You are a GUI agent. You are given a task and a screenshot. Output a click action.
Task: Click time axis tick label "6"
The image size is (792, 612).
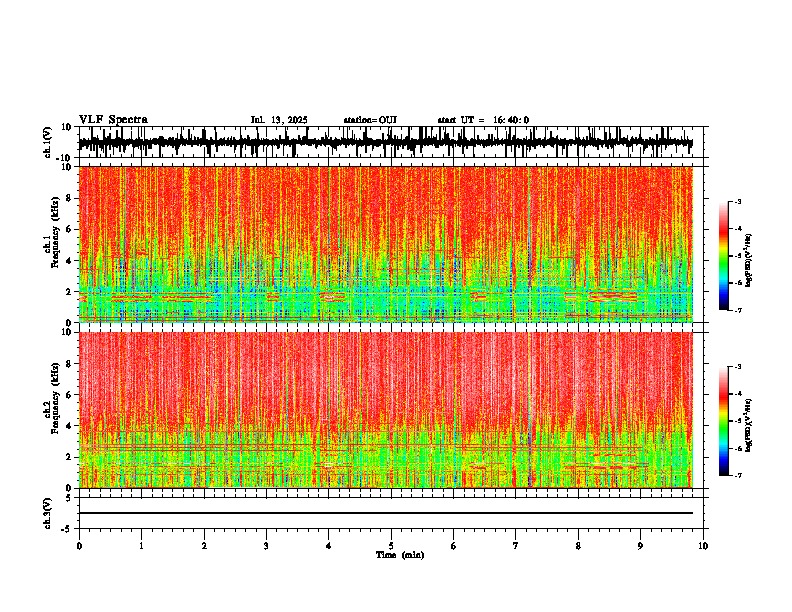[453, 546]
